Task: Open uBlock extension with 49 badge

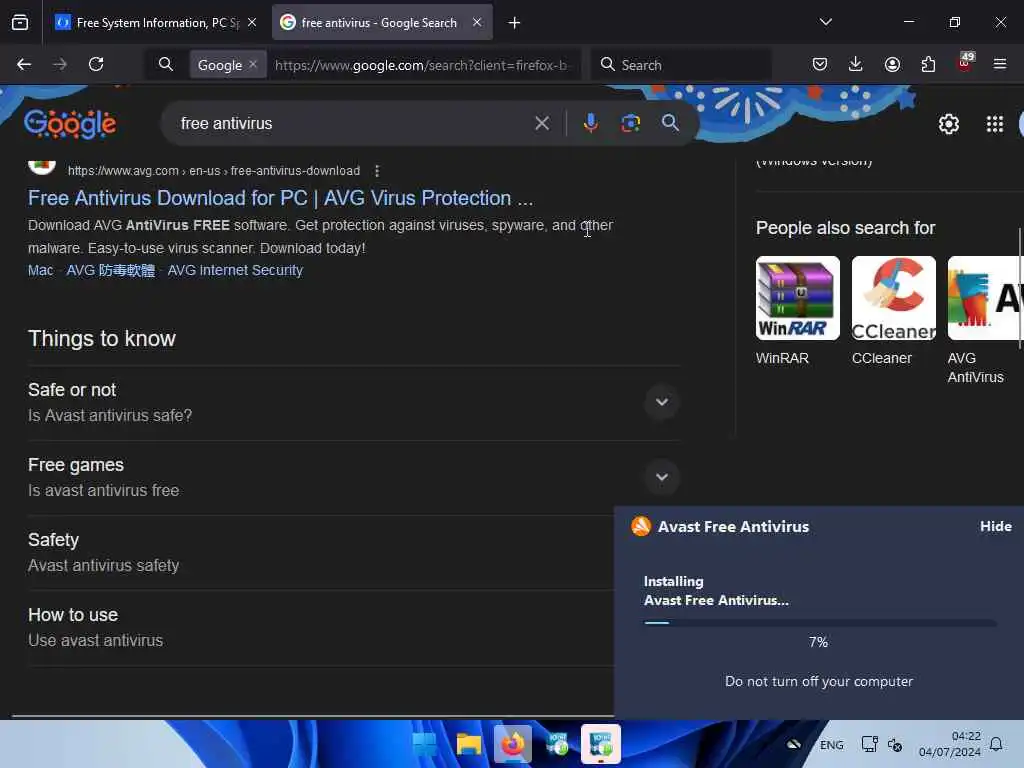Action: [965, 63]
